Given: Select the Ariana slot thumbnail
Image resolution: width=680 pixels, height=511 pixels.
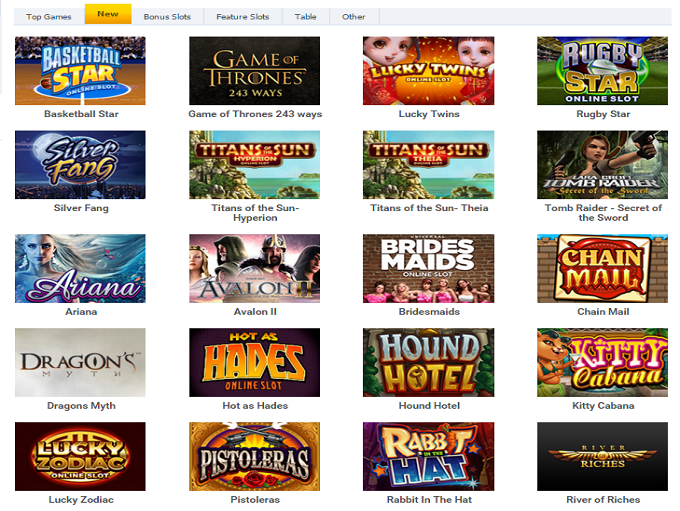Looking at the screenshot, I should 80,269.
